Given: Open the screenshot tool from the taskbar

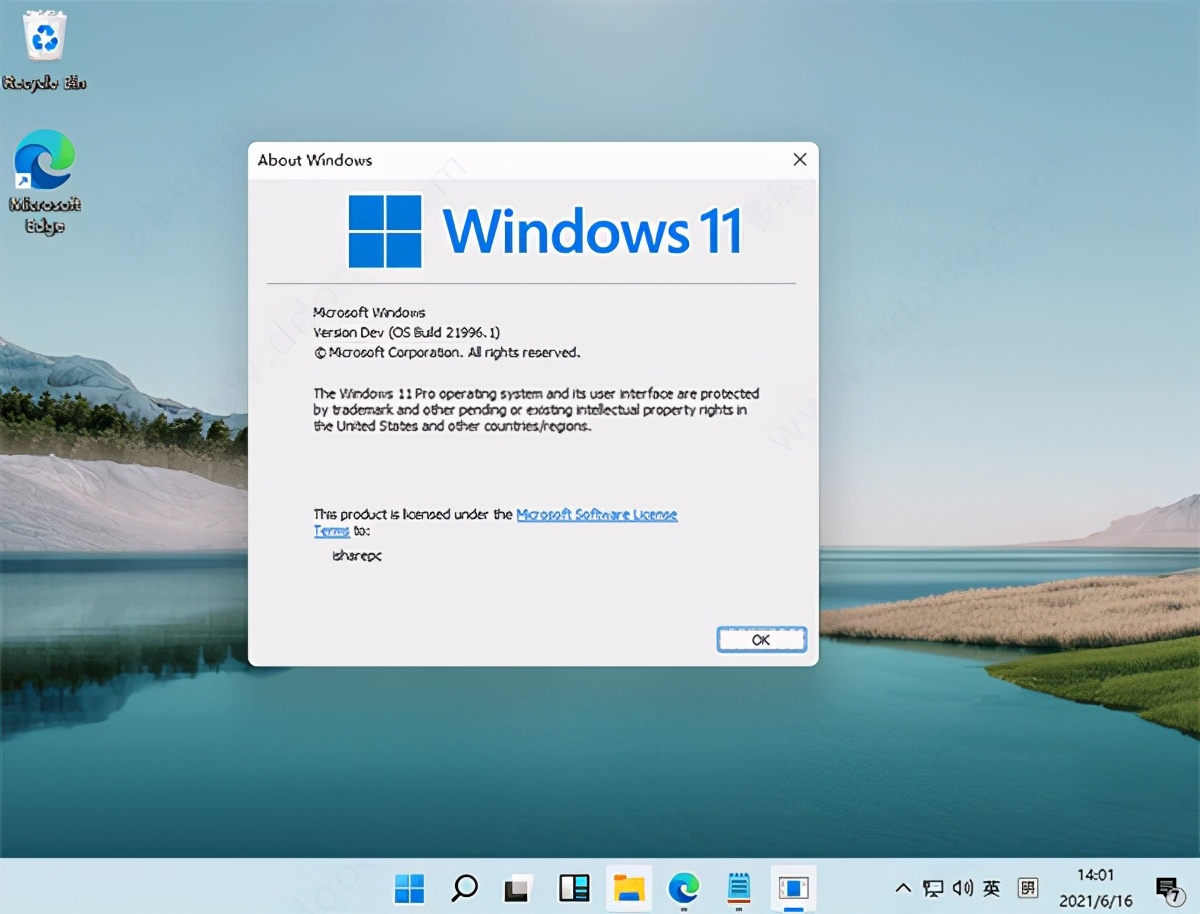Looking at the screenshot, I should point(793,888).
